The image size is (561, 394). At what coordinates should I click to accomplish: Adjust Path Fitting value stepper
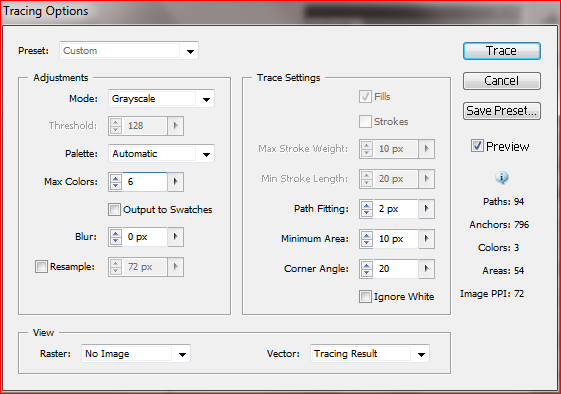click(367, 209)
